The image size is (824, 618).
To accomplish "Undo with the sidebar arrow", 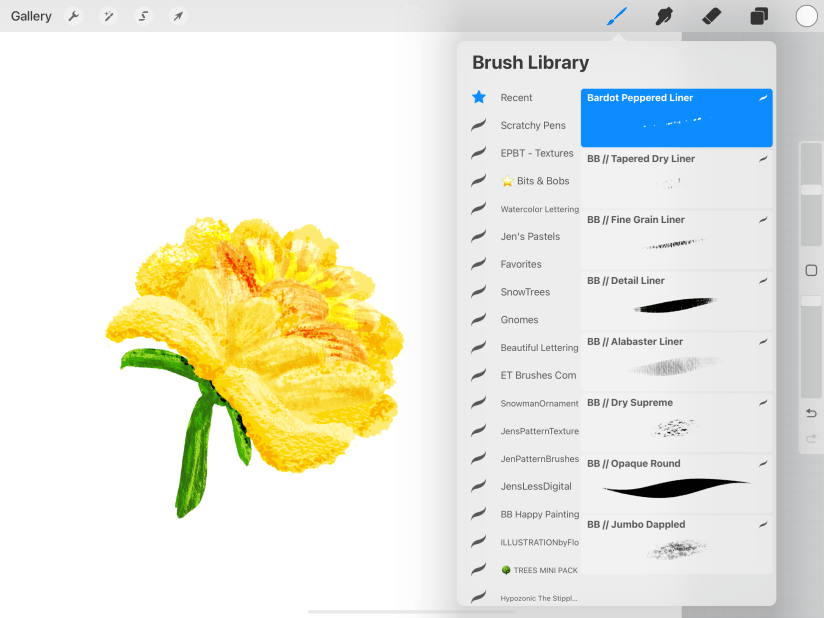I will (811, 413).
